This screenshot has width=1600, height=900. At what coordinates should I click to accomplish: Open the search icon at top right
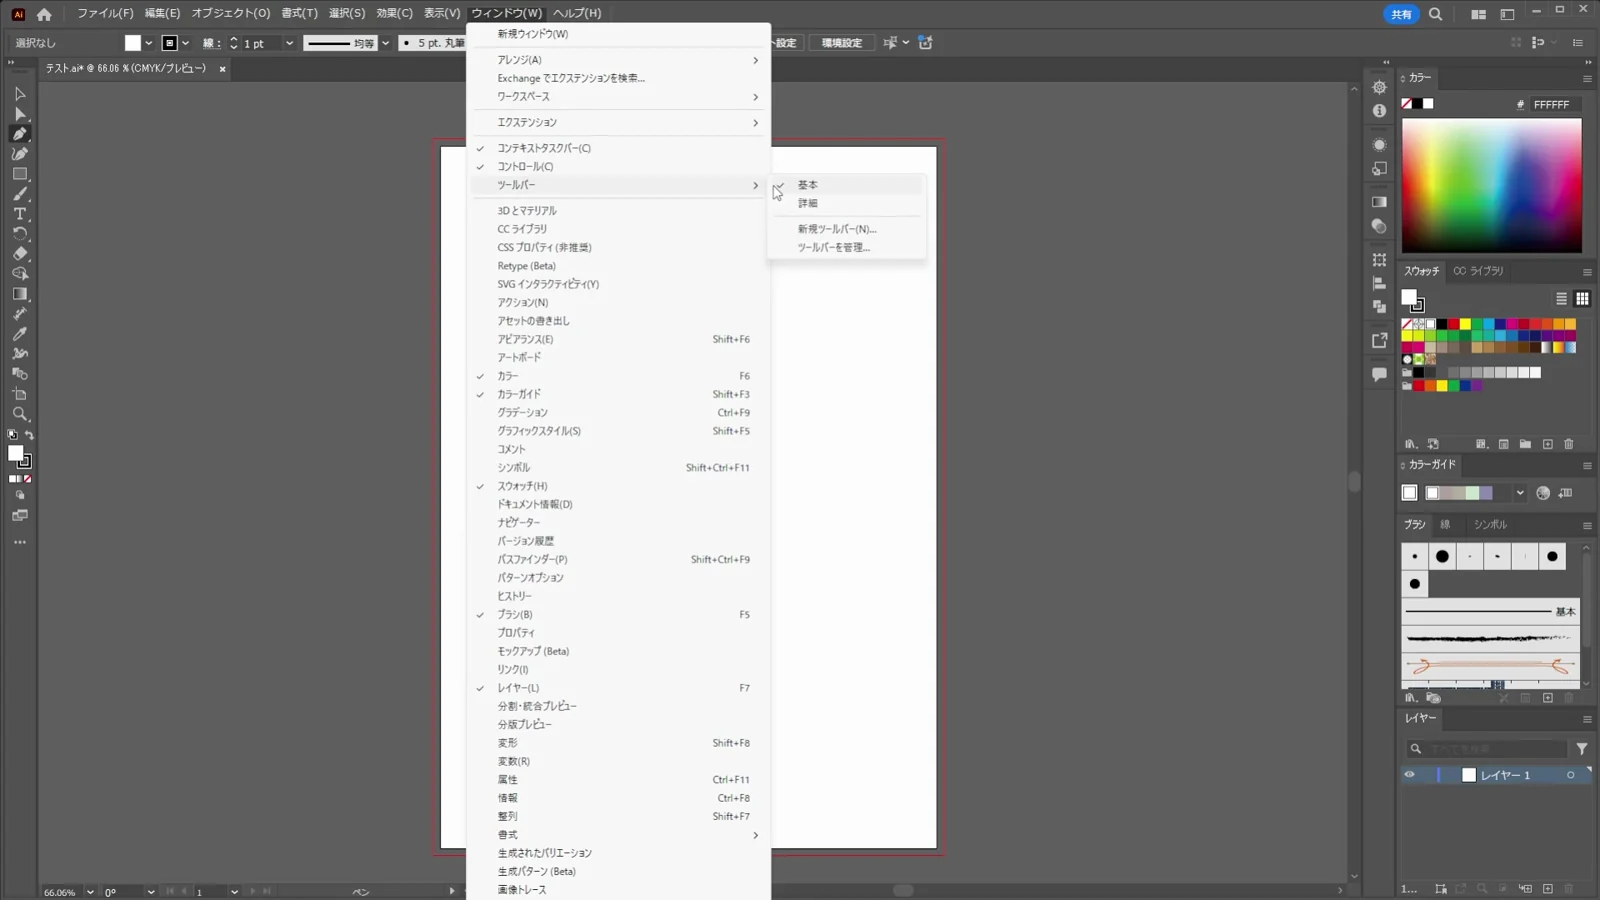click(x=1435, y=14)
